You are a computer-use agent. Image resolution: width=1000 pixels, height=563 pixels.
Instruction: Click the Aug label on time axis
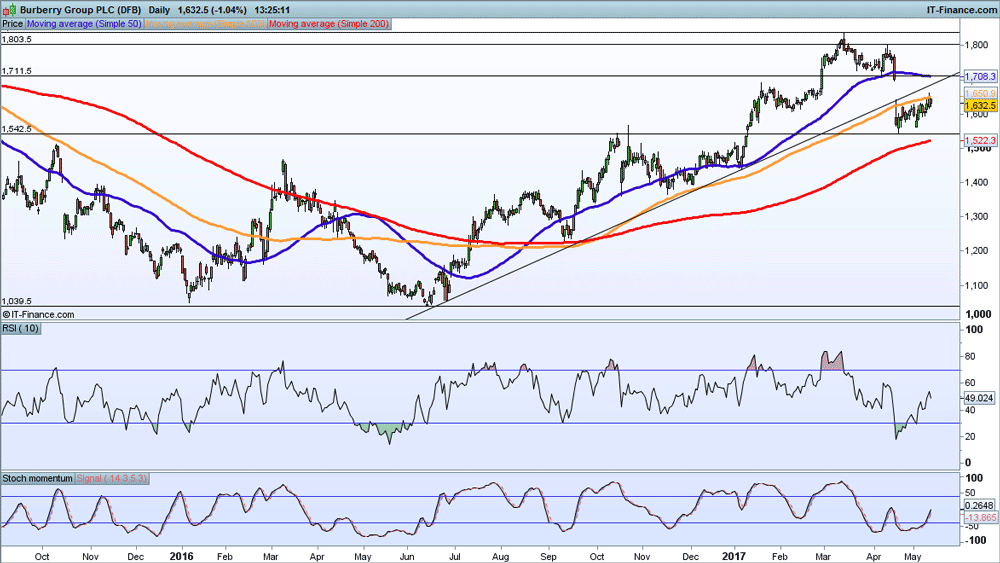tap(501, 557)
